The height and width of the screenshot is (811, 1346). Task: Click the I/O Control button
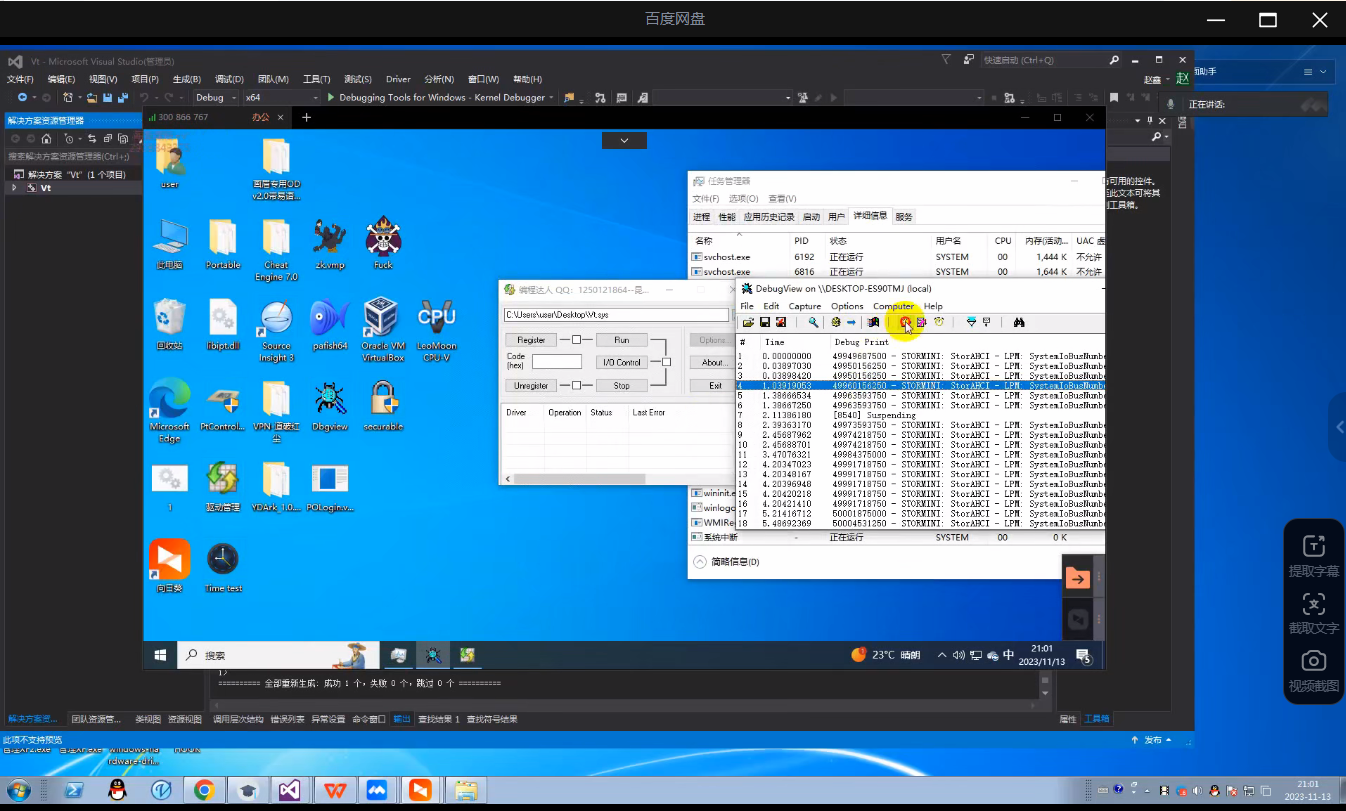click(622, 362)
